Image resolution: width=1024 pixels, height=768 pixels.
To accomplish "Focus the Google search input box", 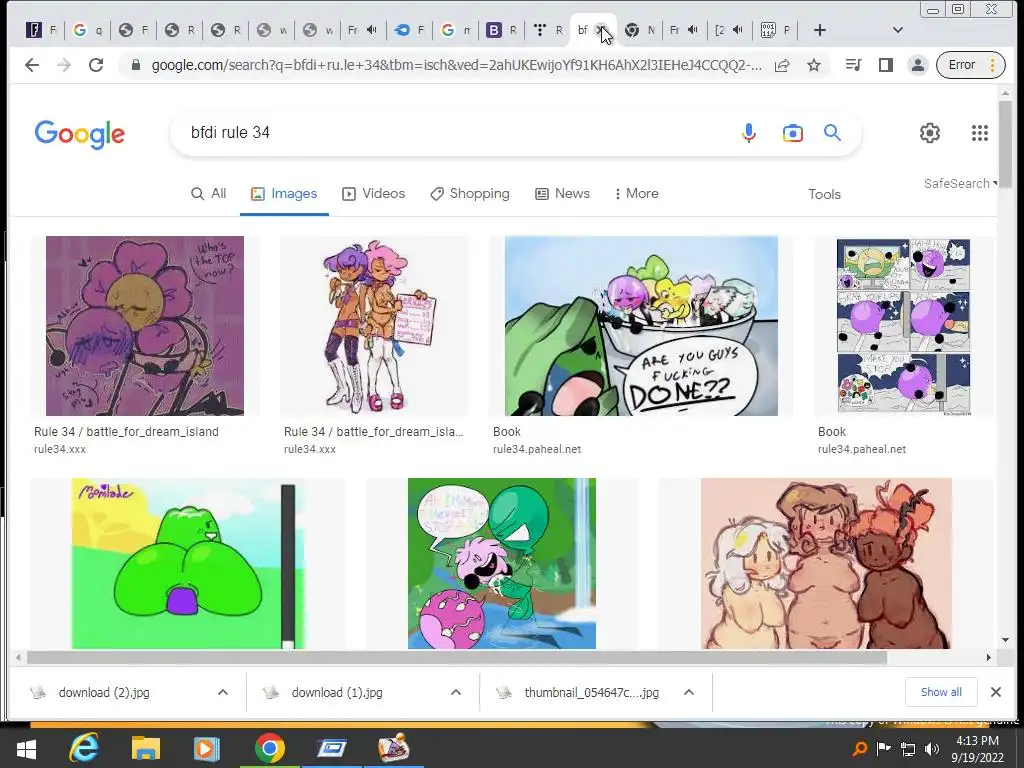I will point(457,133).
